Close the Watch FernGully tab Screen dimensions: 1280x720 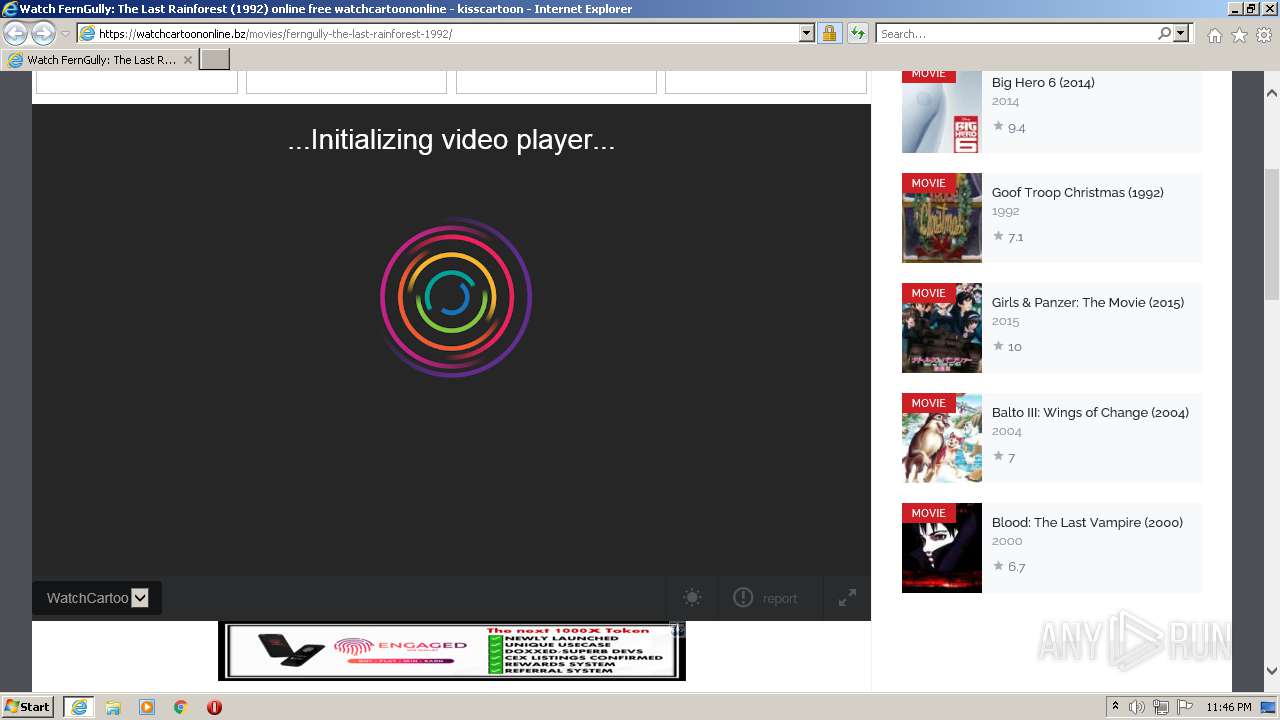coord(187,60)
